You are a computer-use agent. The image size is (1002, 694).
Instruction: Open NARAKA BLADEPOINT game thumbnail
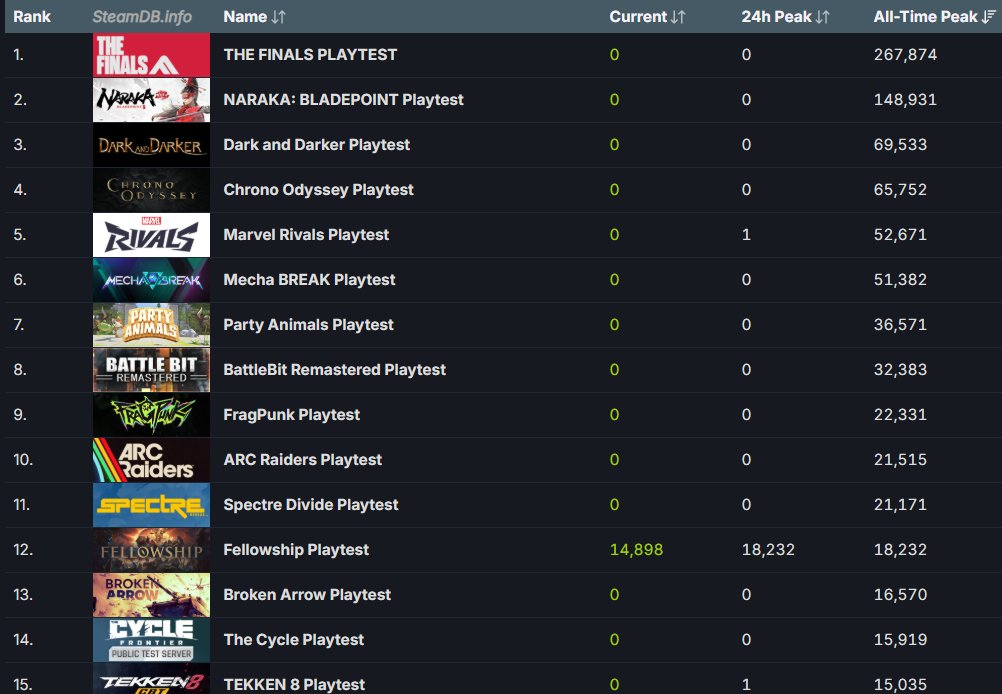click(x=151, y=100)
